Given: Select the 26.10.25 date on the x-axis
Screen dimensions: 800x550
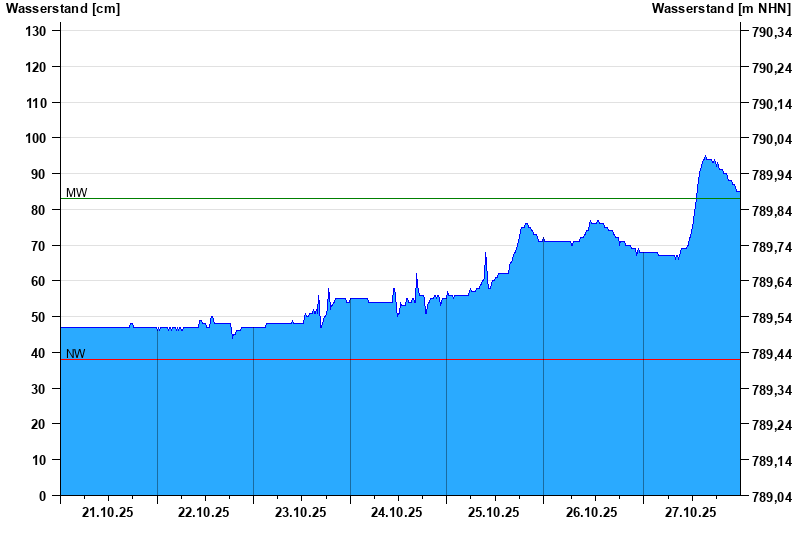Looking at the screenshot, I should pos(591,512).
